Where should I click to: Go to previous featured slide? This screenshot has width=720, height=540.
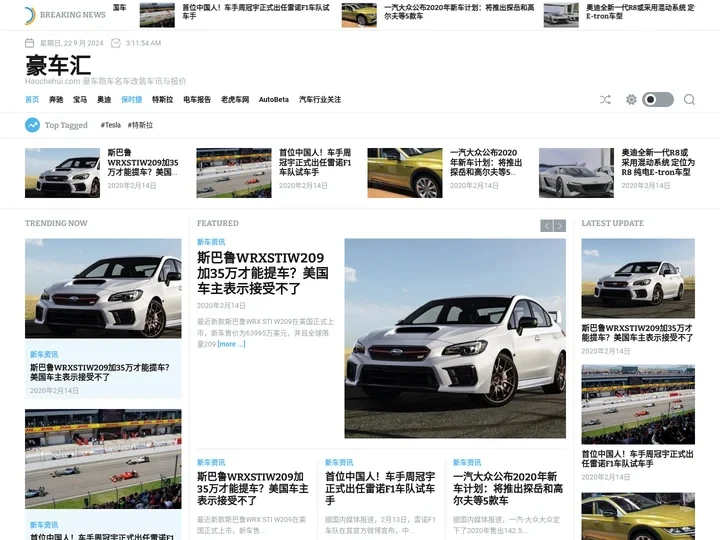pos(546,226)
